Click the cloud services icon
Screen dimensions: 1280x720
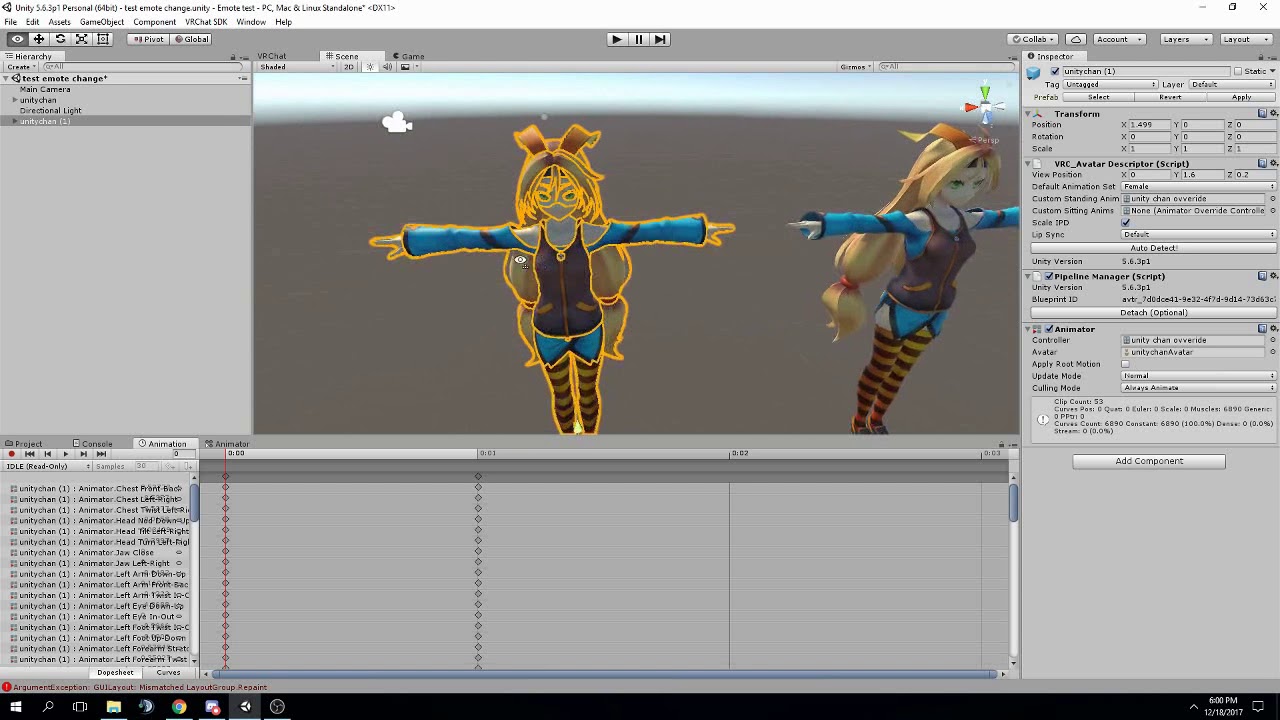click(1076, 39)
